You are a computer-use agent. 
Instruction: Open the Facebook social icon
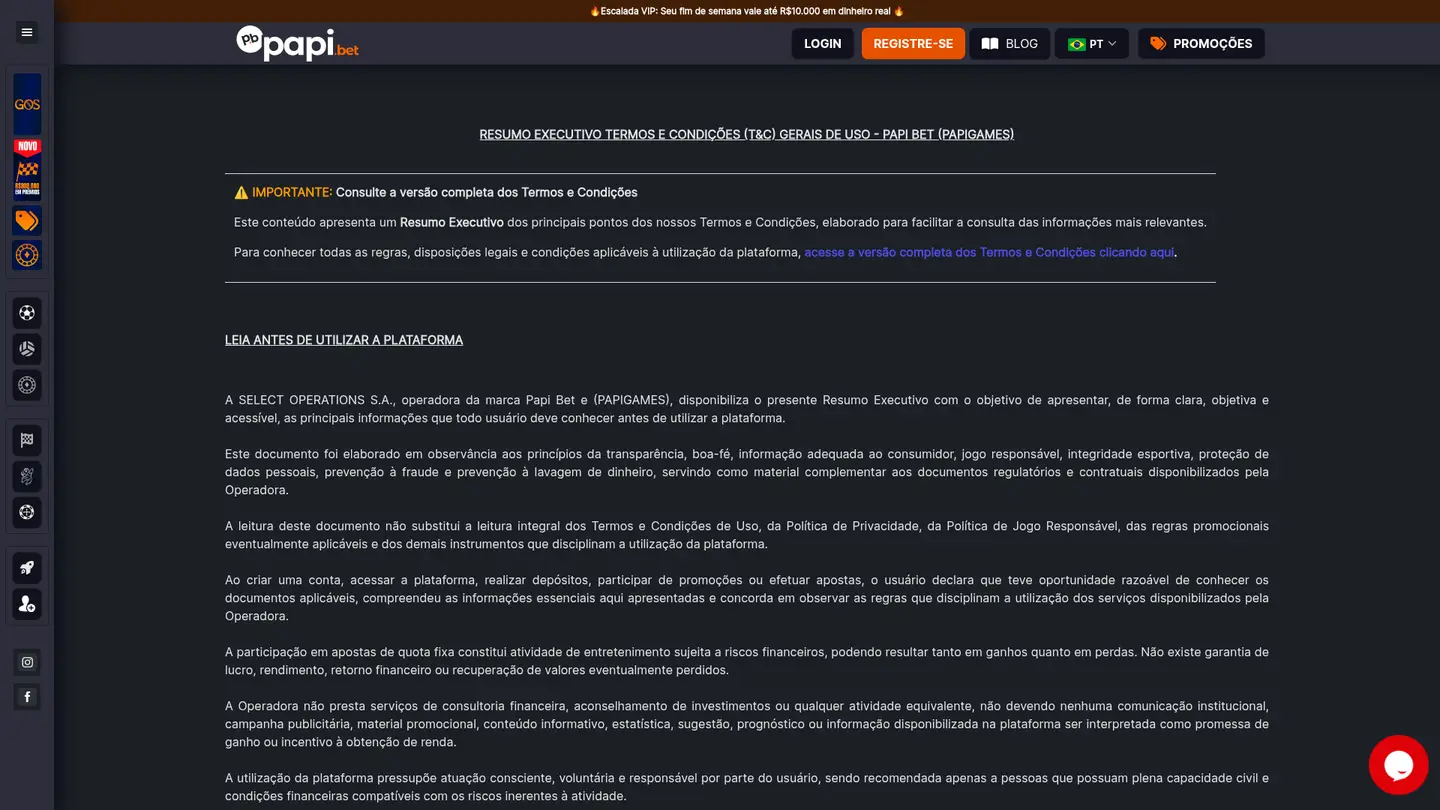pyautogui.click(x=27, y=697)
